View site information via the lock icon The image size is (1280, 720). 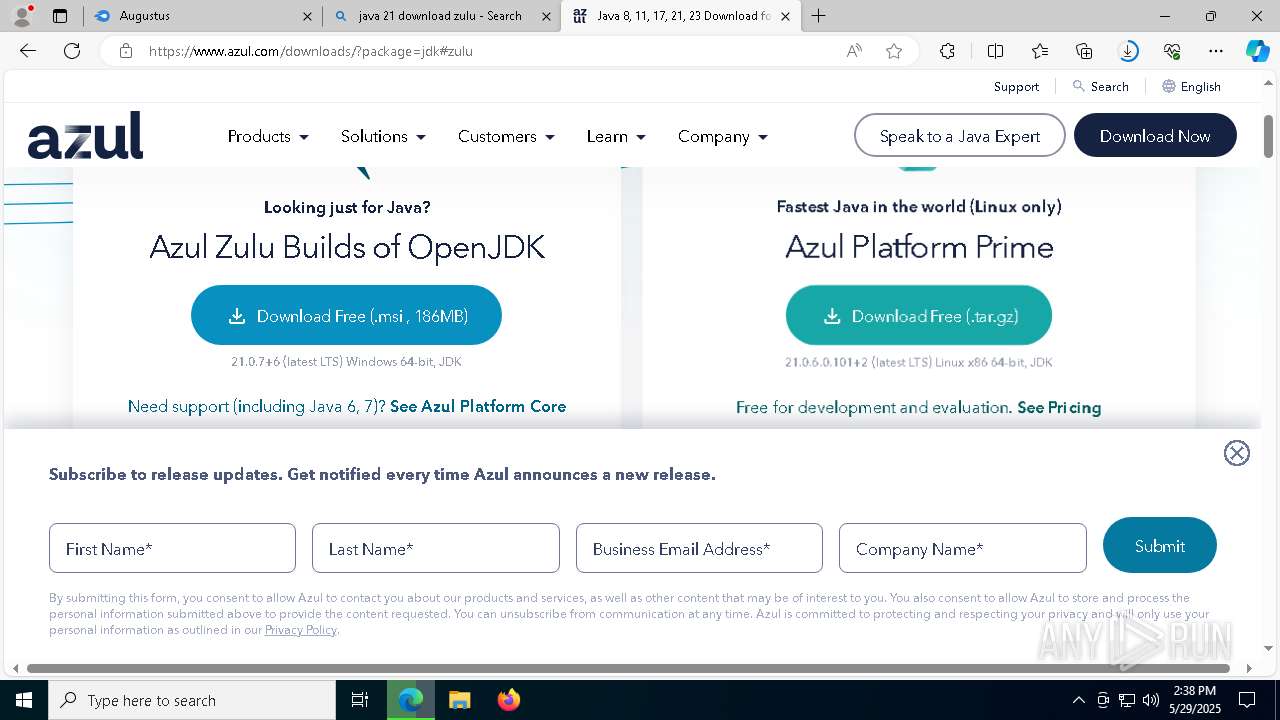pos(126,51)
